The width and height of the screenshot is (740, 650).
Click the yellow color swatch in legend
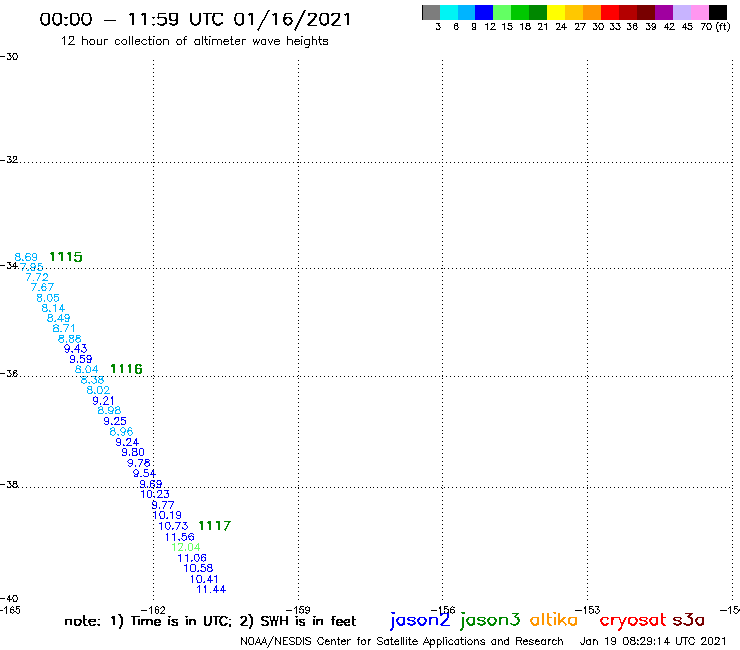[x=556, y=12]
